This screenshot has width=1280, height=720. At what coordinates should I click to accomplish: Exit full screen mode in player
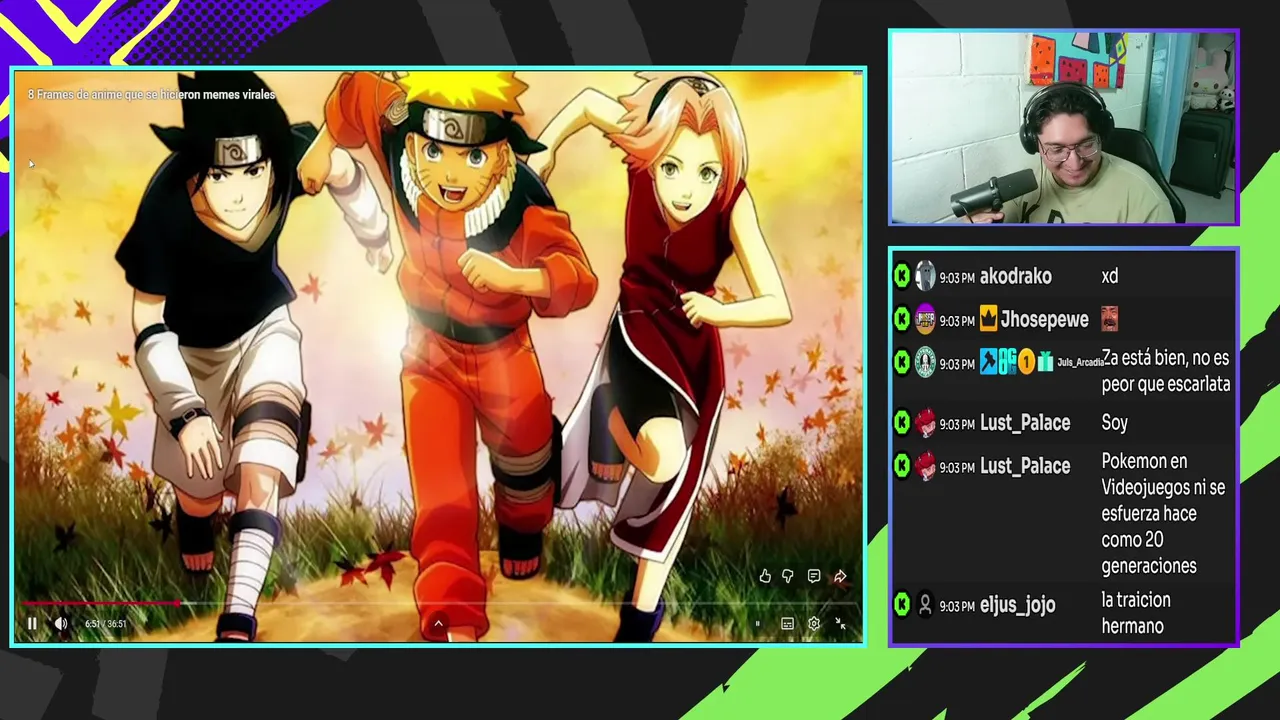840,623
